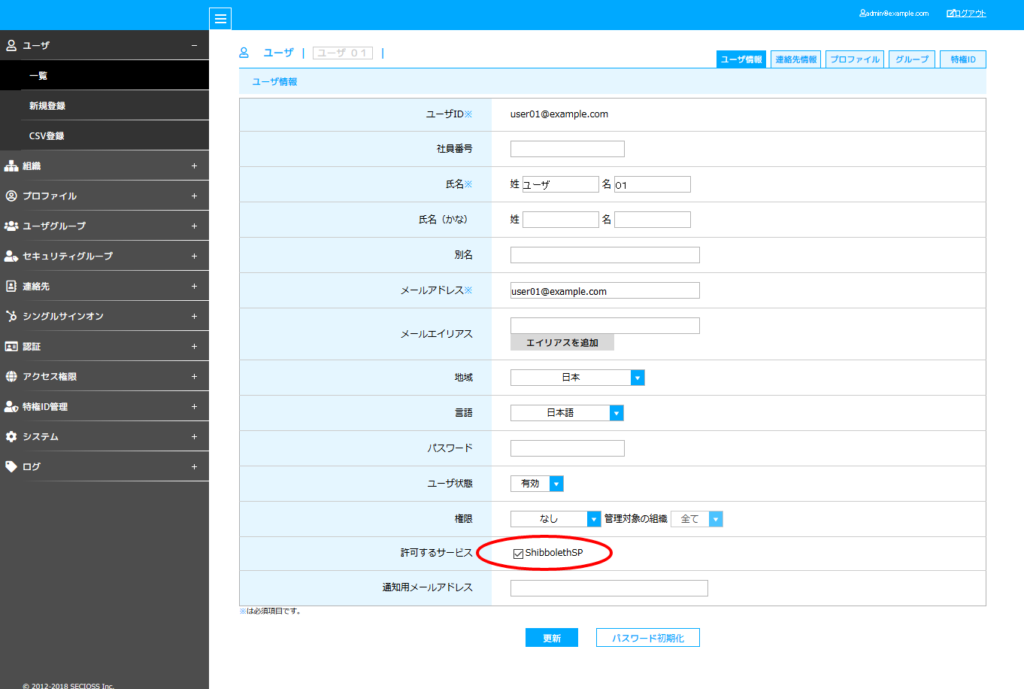Image resolution: width=1024 pixels, height=689 pixels.
Task: Click the 更新 update button
Action: pos(551,637)
